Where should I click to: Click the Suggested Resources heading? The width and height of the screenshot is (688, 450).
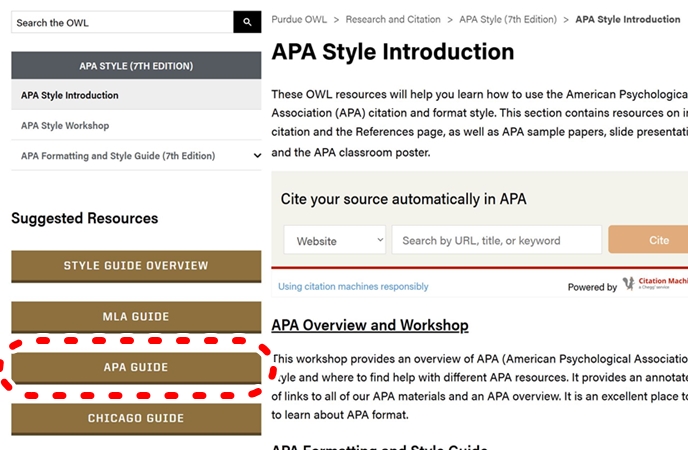85,218
